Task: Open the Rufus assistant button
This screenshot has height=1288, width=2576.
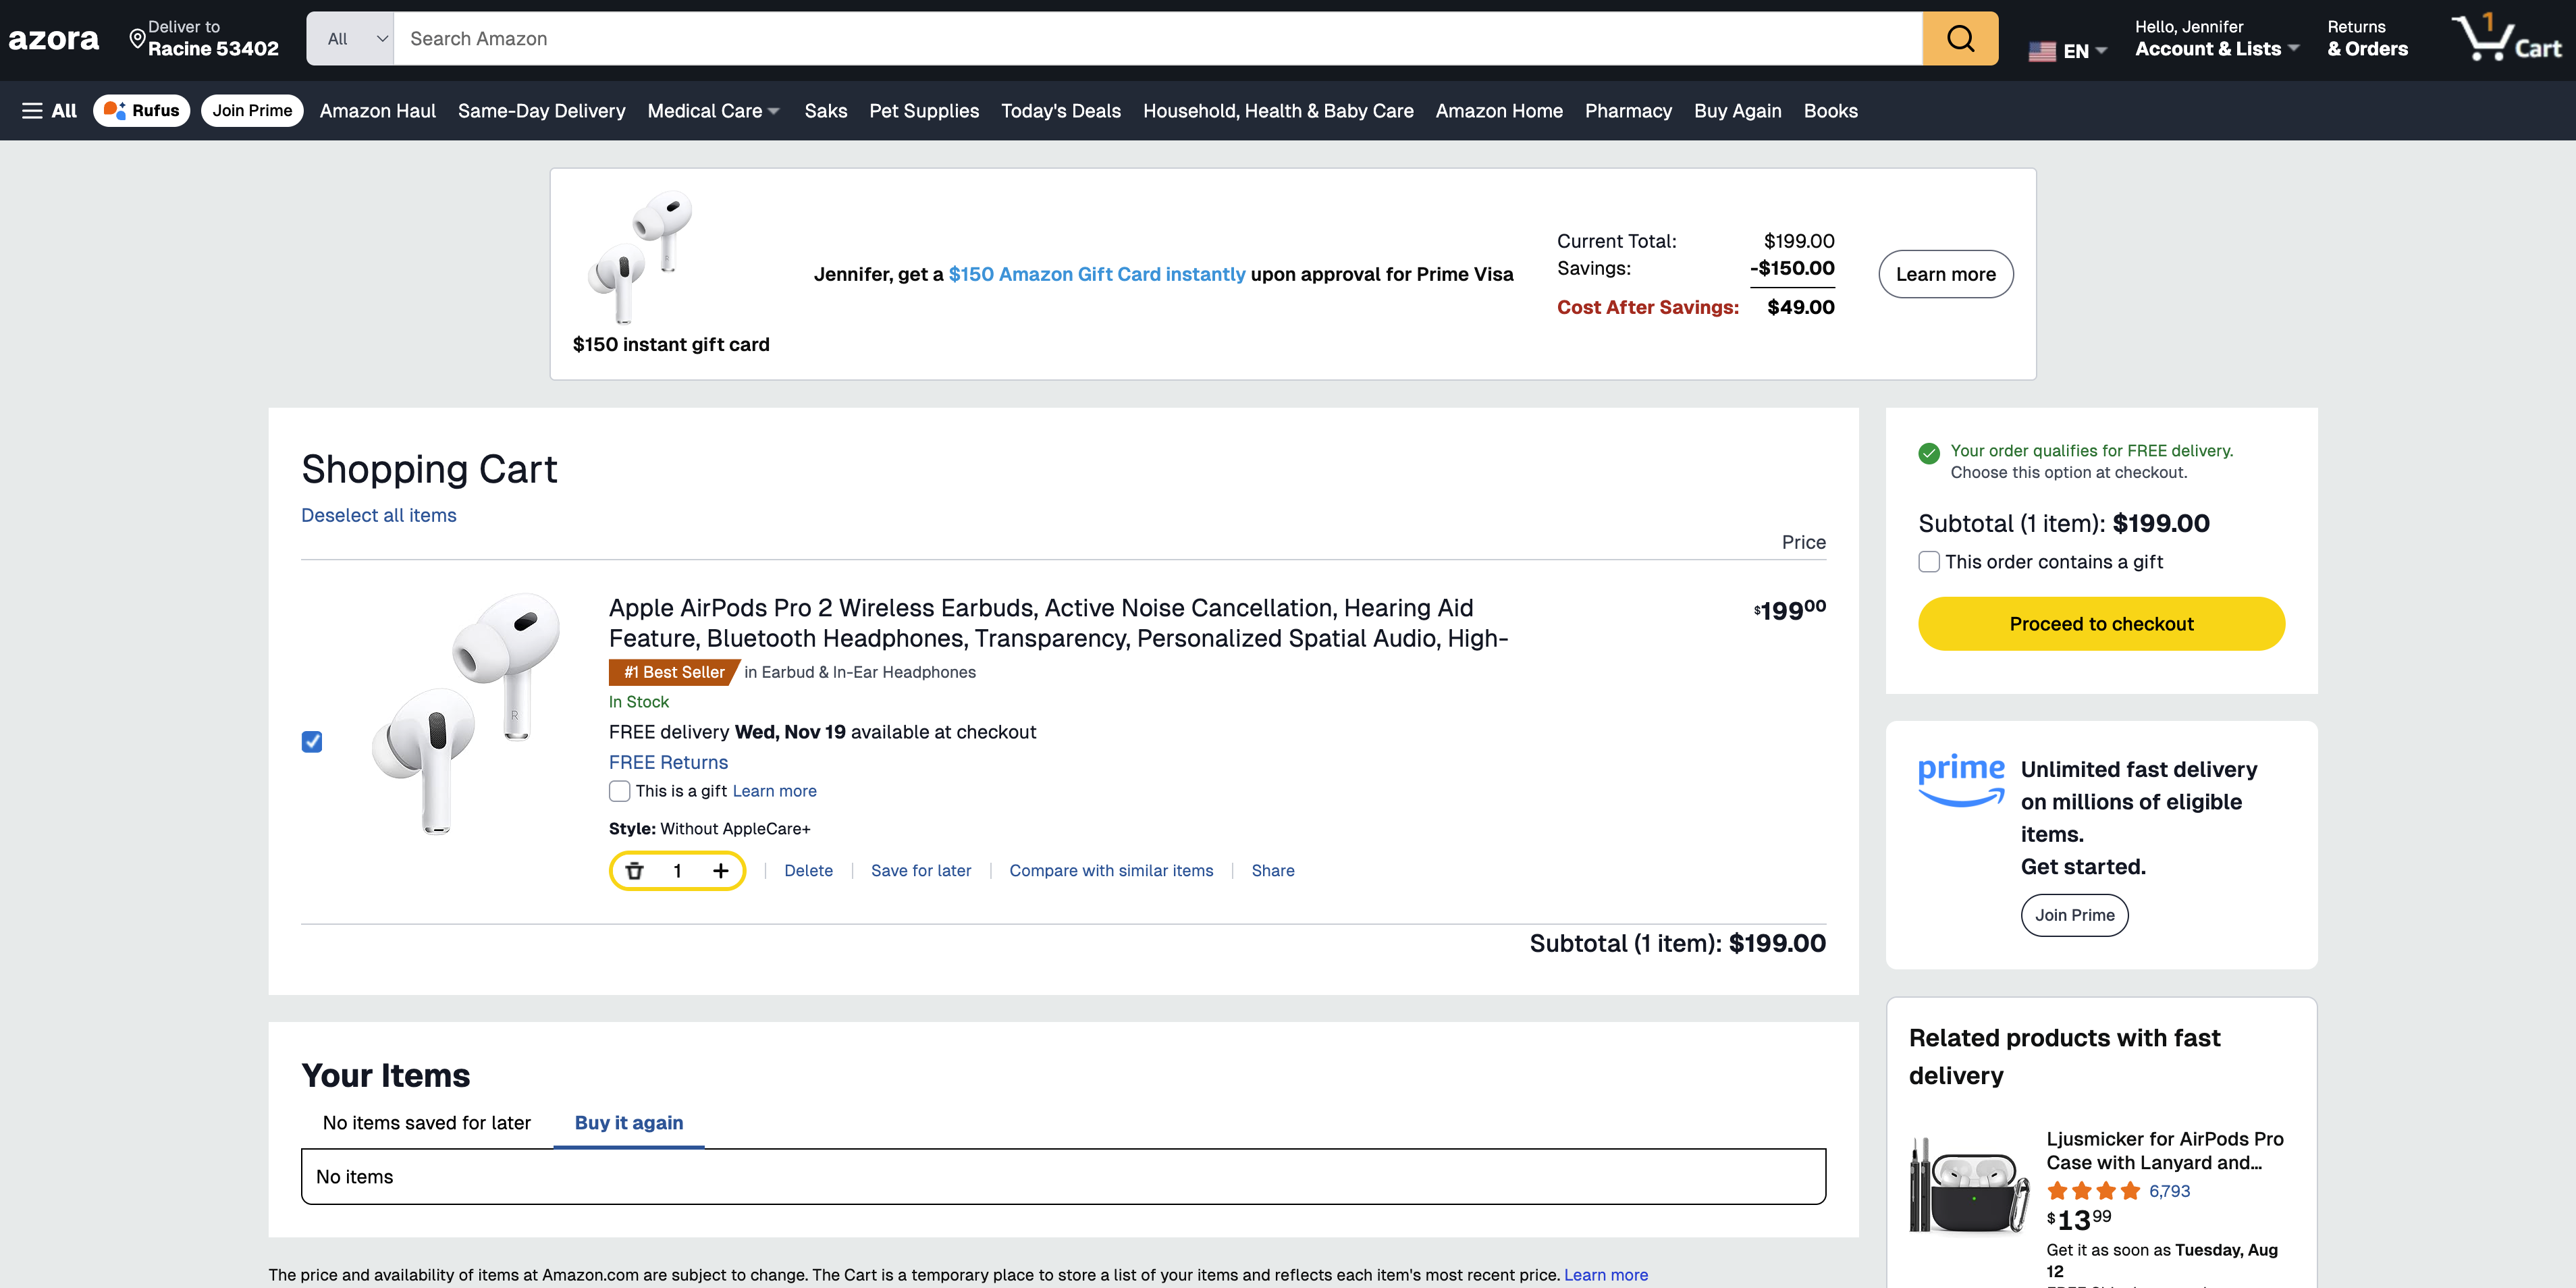Action: coord(141,111)
